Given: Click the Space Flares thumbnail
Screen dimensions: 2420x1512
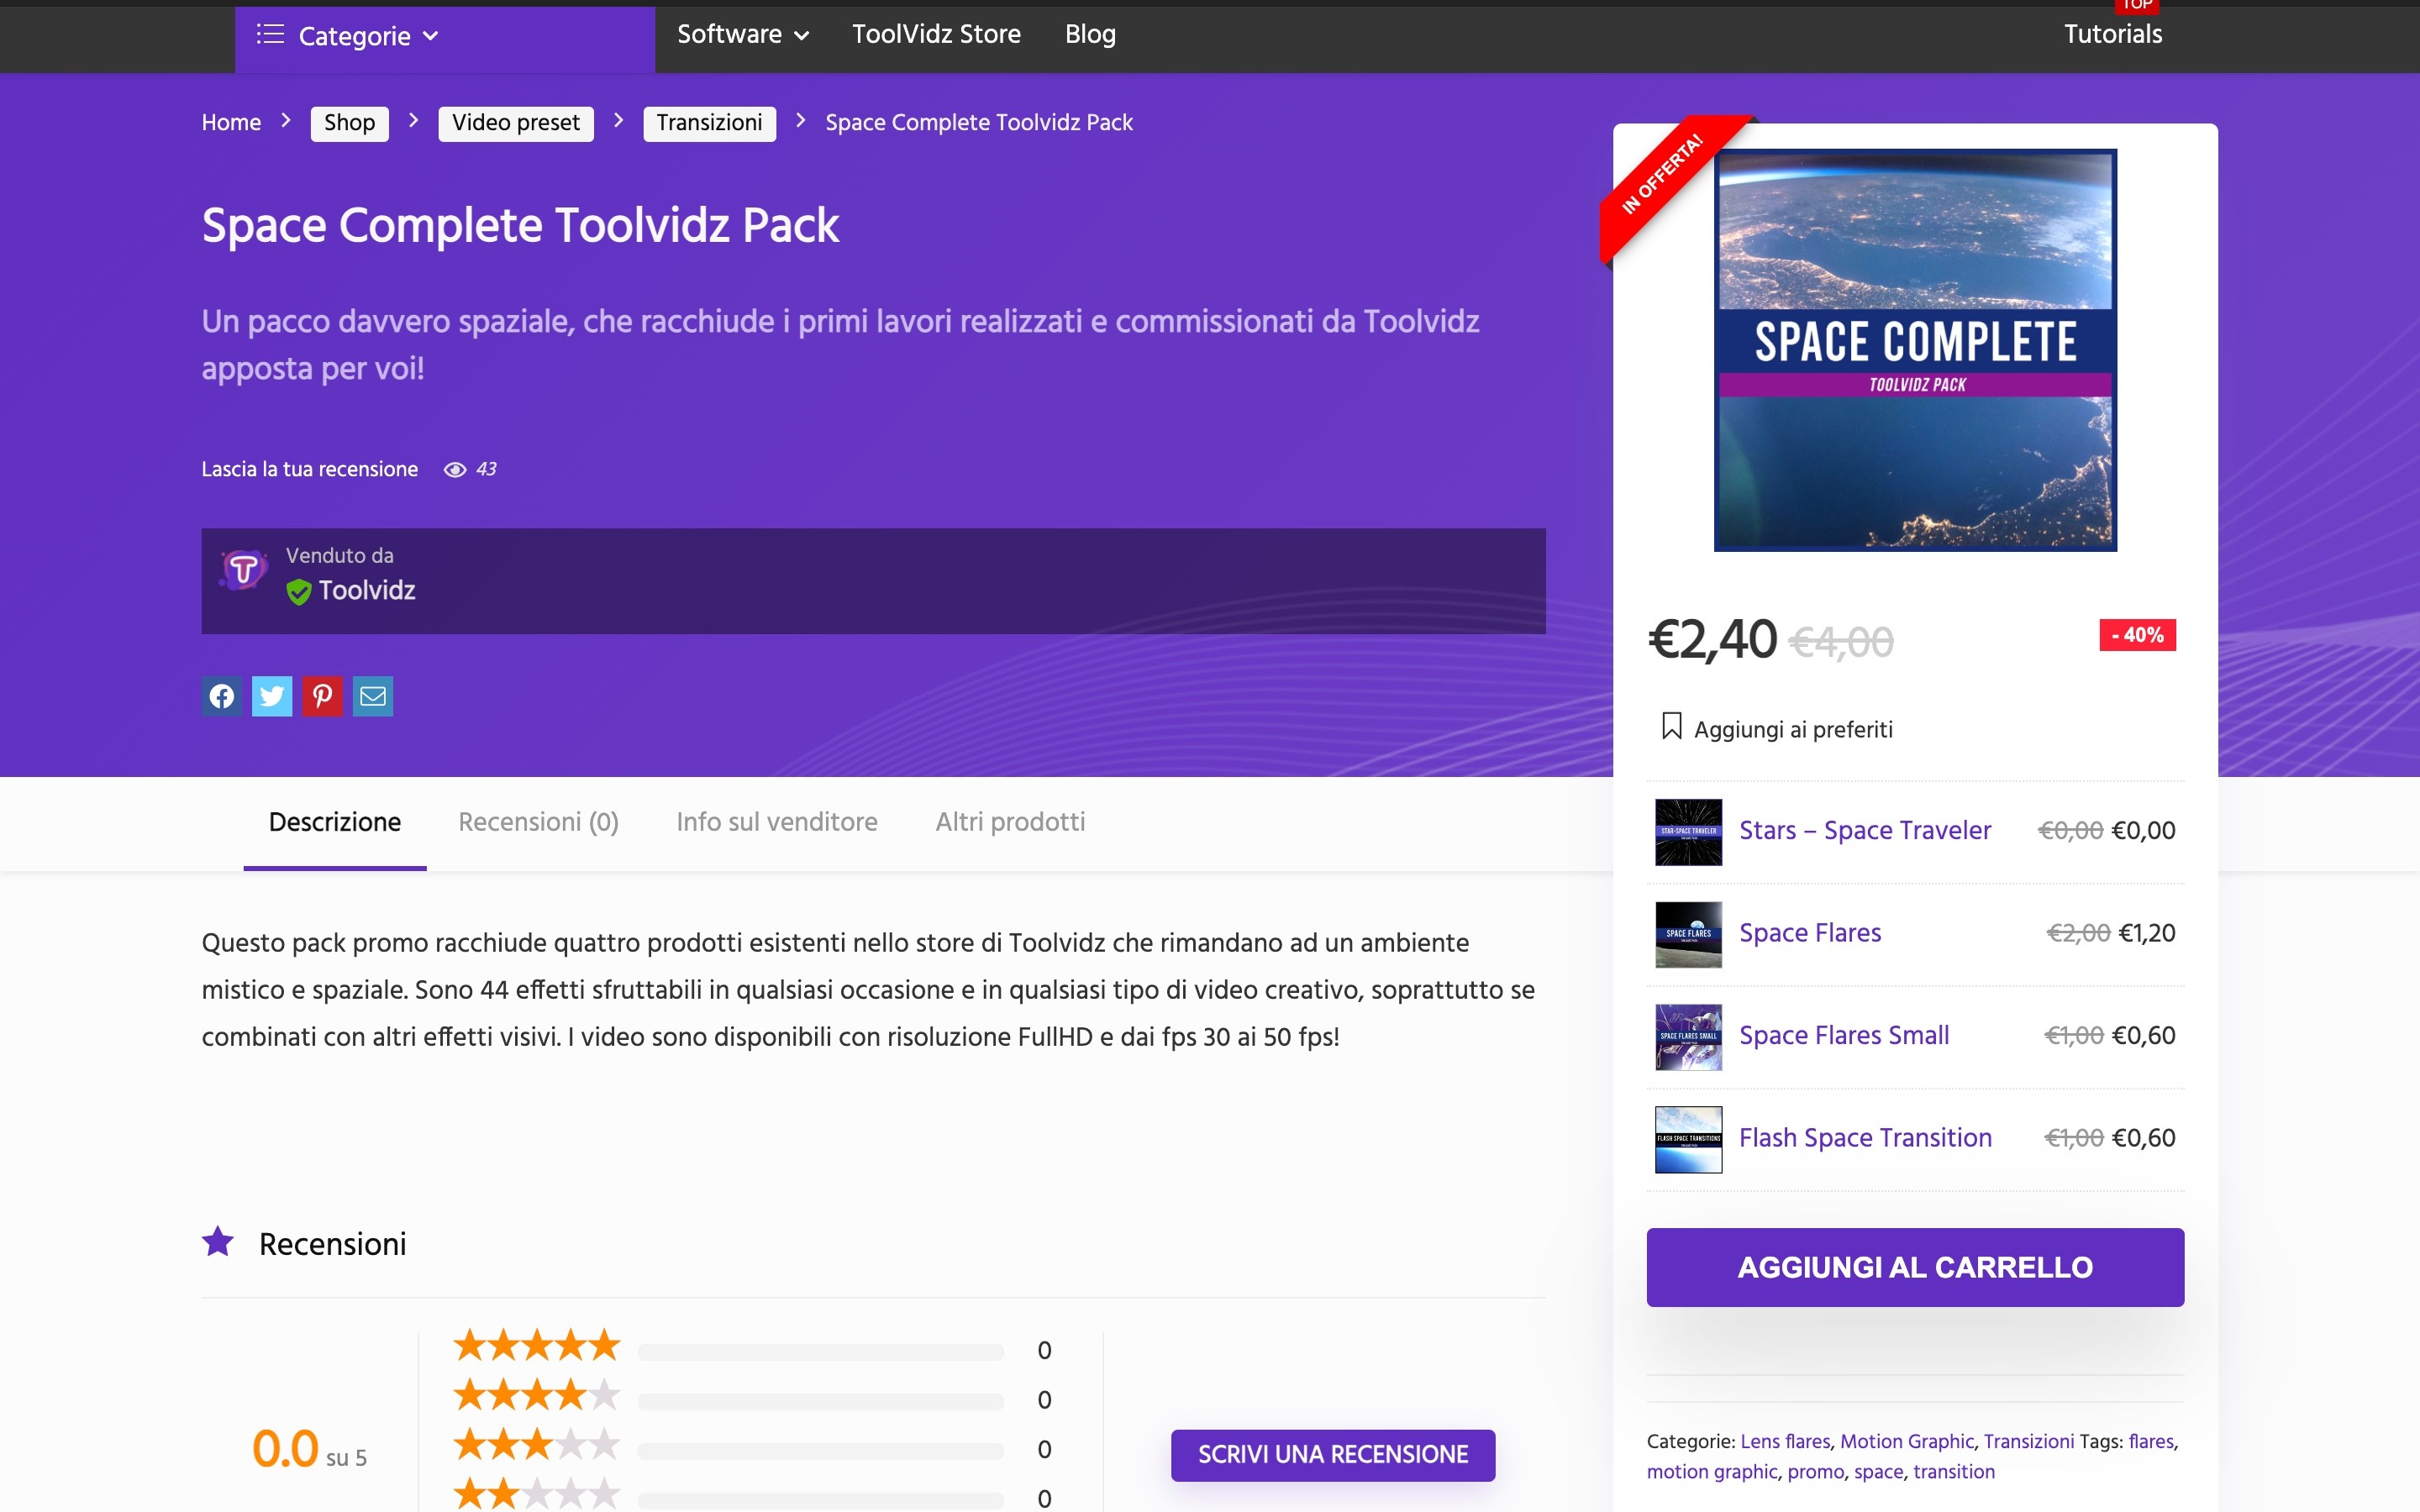Looking at the screenshot, I should click(x=1688, y=934).
